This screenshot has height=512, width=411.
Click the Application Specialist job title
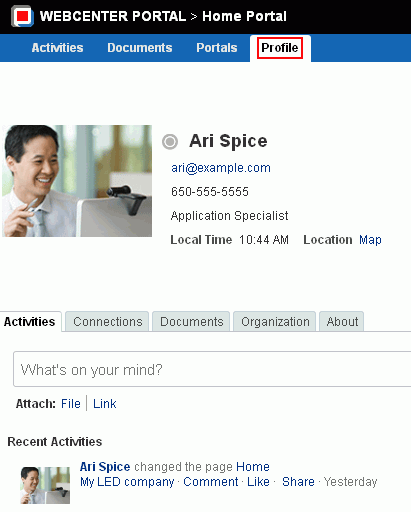229,216
